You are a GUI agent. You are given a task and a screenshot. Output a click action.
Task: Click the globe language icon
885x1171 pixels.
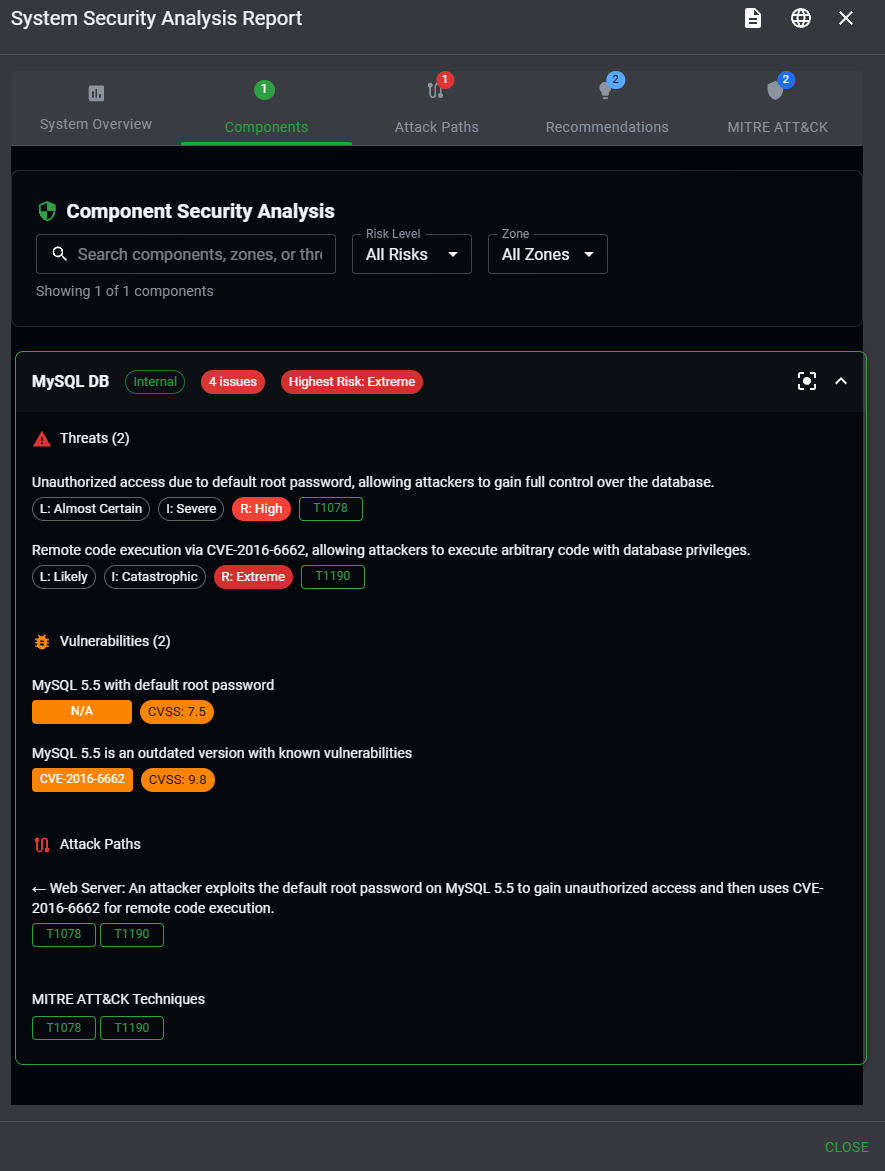point(801,18)
